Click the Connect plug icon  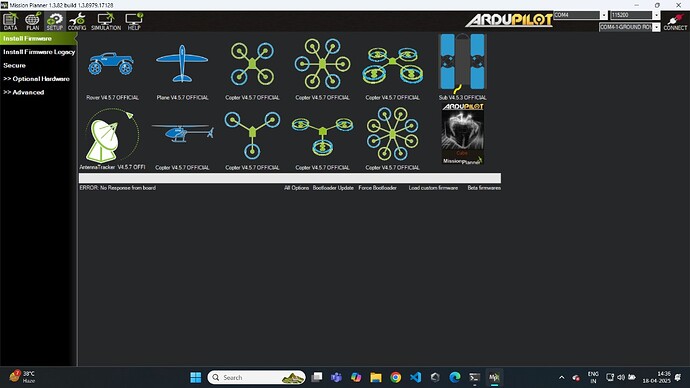click(x=675, y=19)
